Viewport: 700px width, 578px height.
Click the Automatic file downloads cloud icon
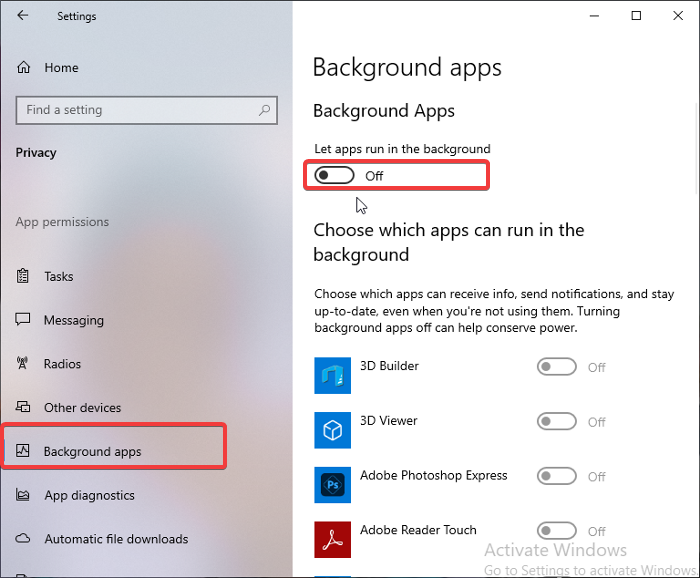click(x=23, y=538)
